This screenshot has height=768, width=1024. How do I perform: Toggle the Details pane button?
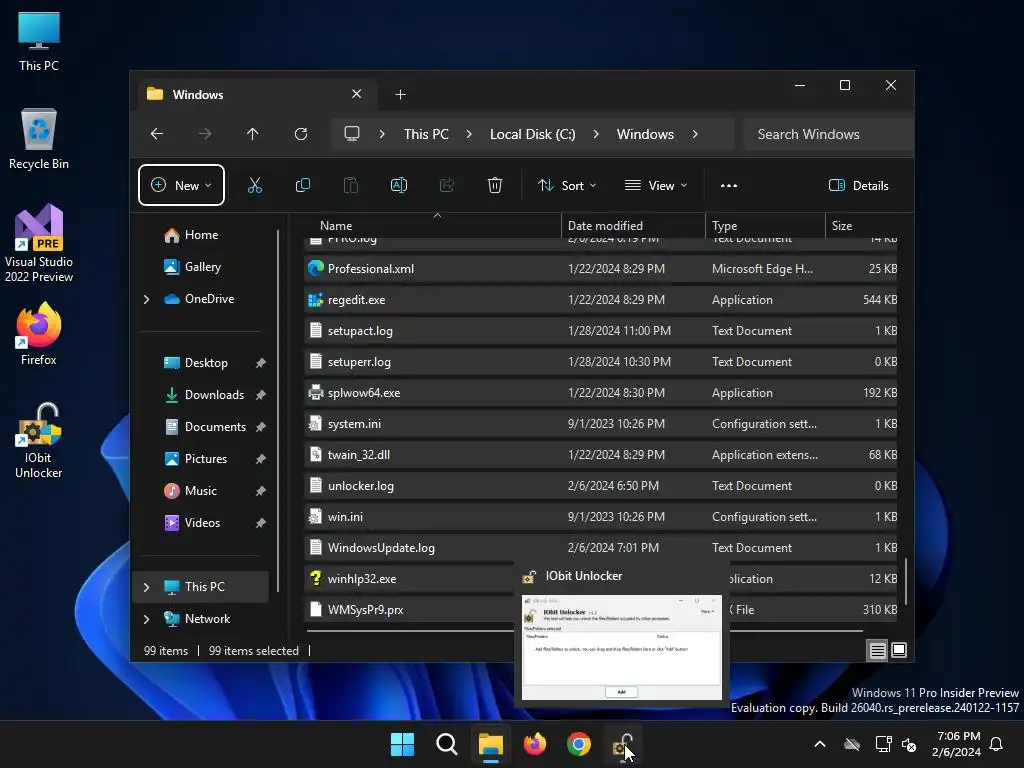pos(858,185)
